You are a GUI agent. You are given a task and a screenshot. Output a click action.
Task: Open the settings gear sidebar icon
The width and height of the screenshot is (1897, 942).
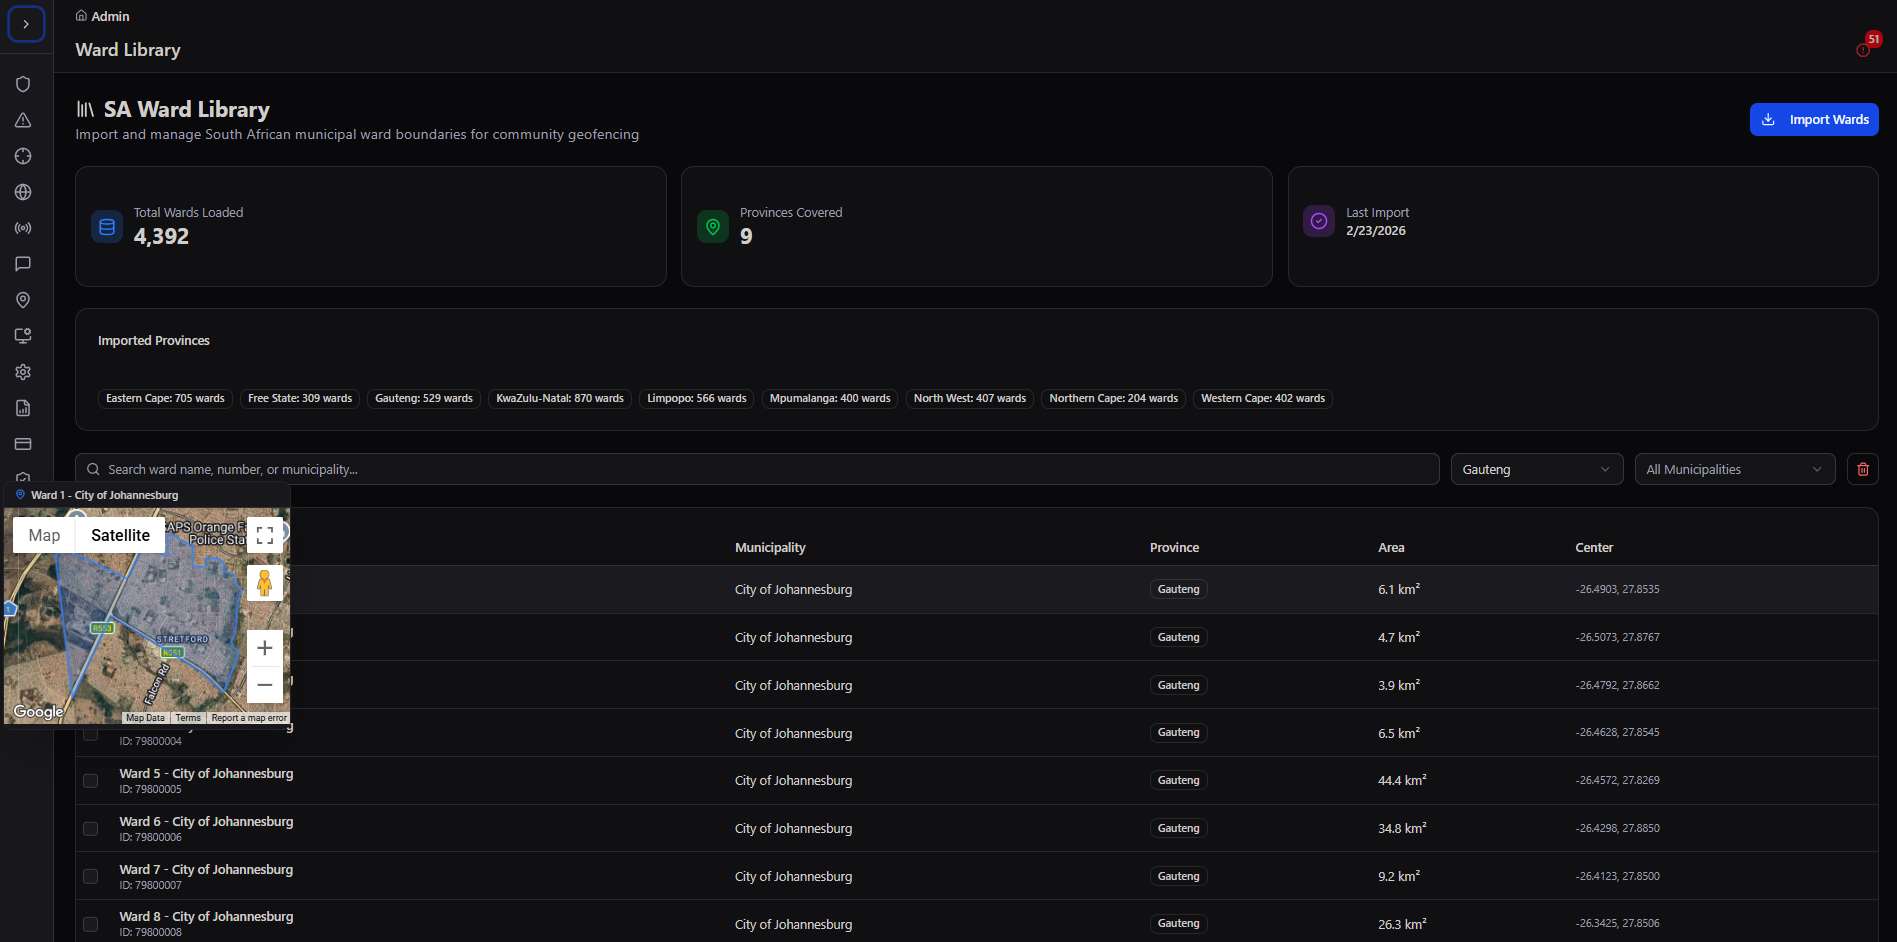point(23,372)
